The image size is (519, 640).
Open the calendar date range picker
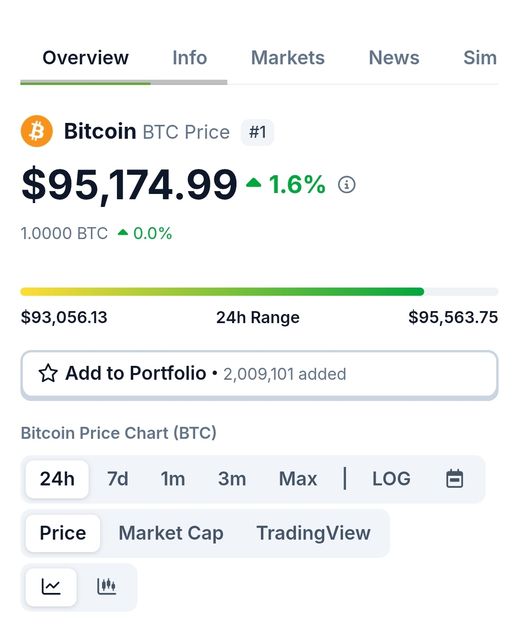click(455, 478)
